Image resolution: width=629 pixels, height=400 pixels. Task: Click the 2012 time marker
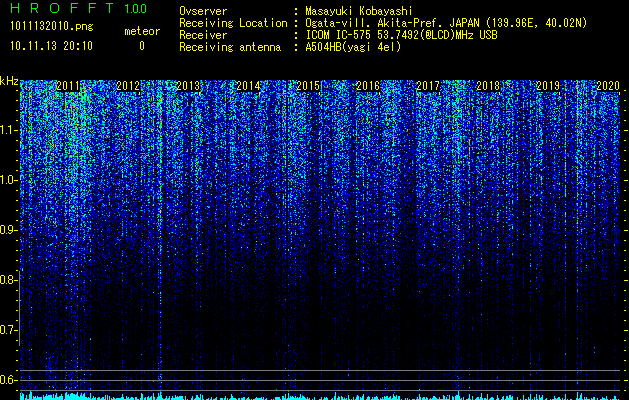tap(128, 85)
